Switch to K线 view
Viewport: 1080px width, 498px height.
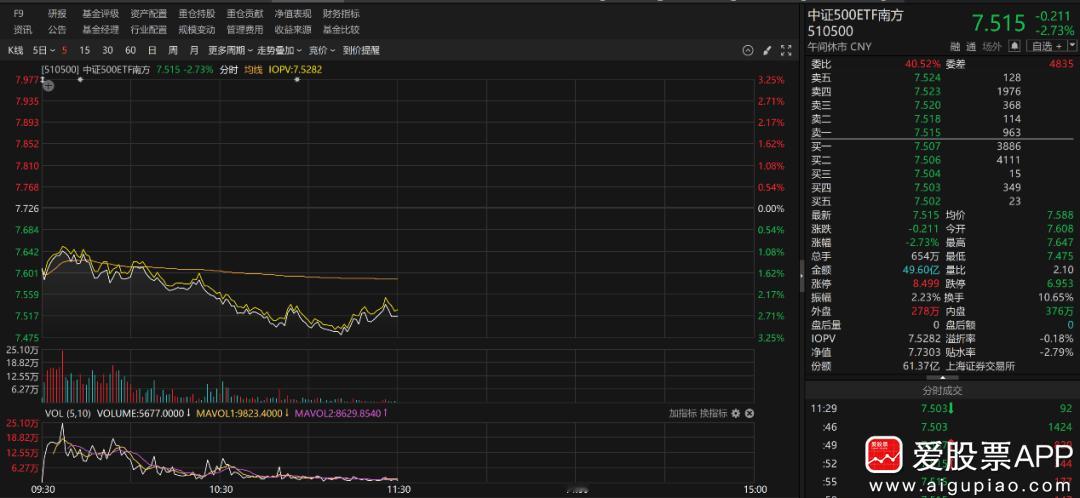click(16, 50)
